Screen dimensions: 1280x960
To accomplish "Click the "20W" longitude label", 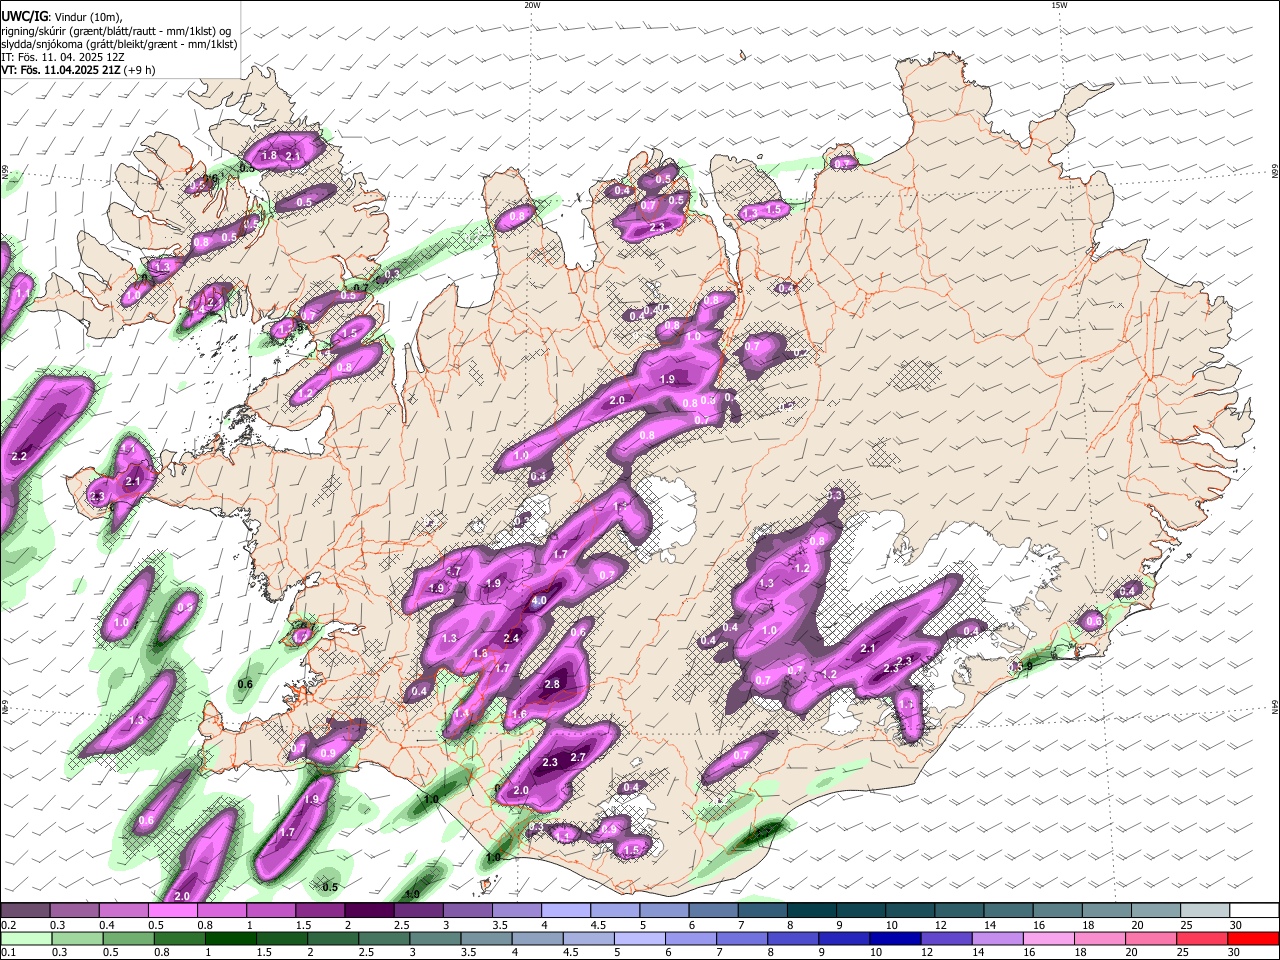I will 532,5.
